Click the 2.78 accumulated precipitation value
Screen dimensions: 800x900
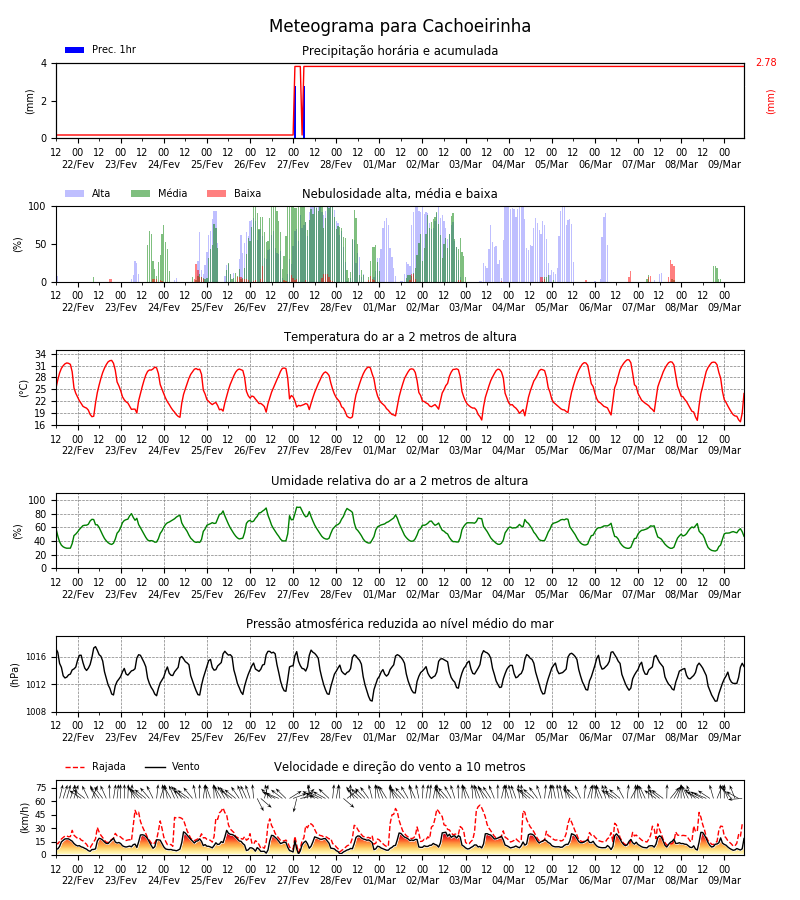pyautogui.click(x=766, y=63)
